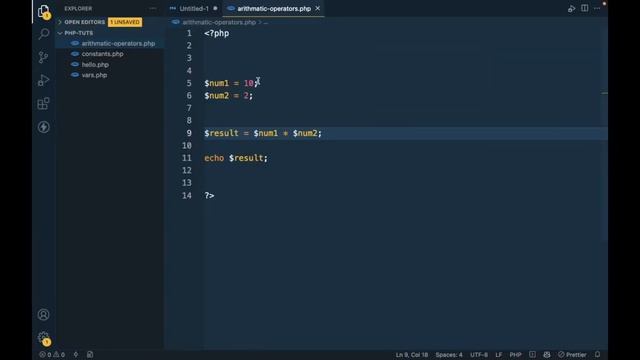Click the $result assignment code line
Screen dimensions: 640x360
click(263, 133)
